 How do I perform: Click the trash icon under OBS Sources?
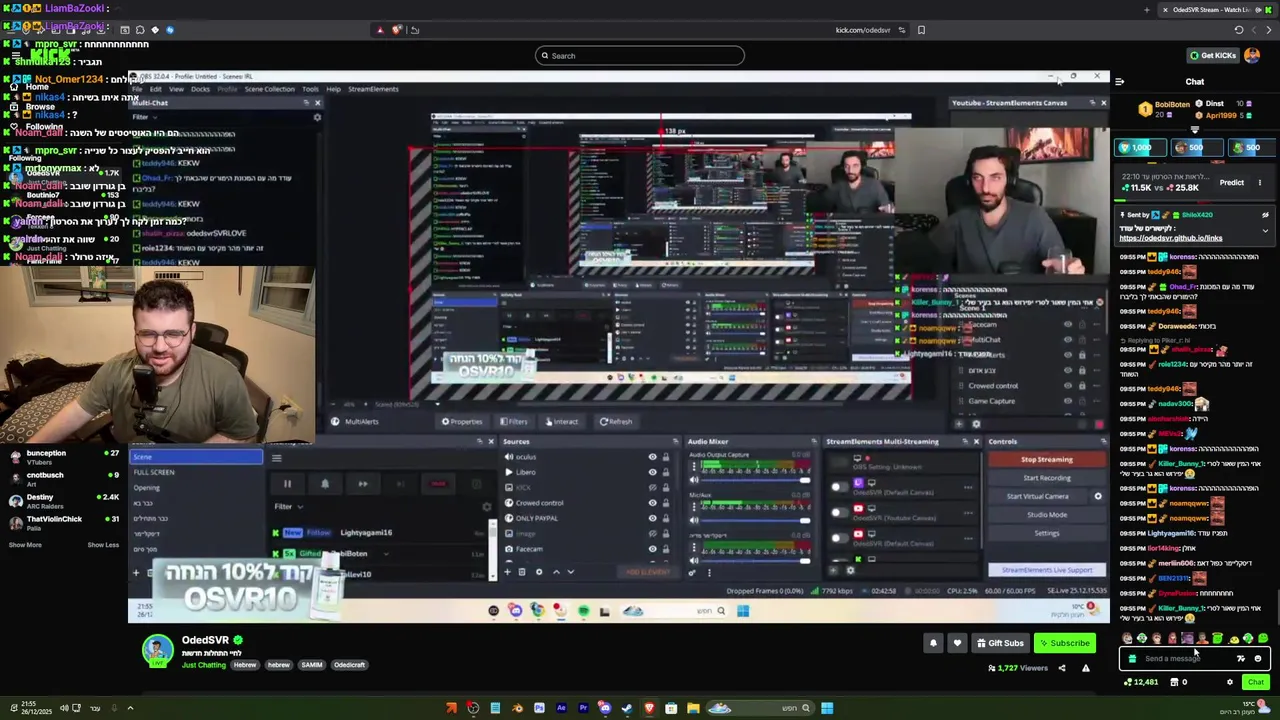(x=522, y=572)
